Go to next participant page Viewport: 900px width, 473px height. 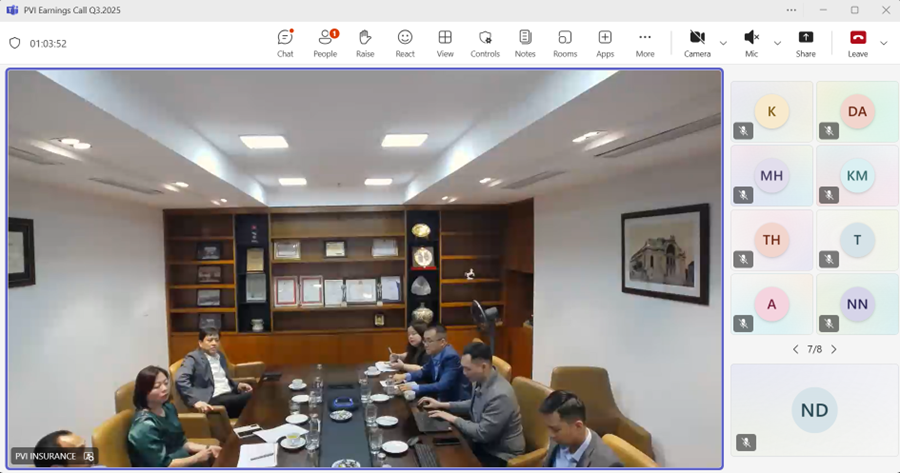[834, 349]
